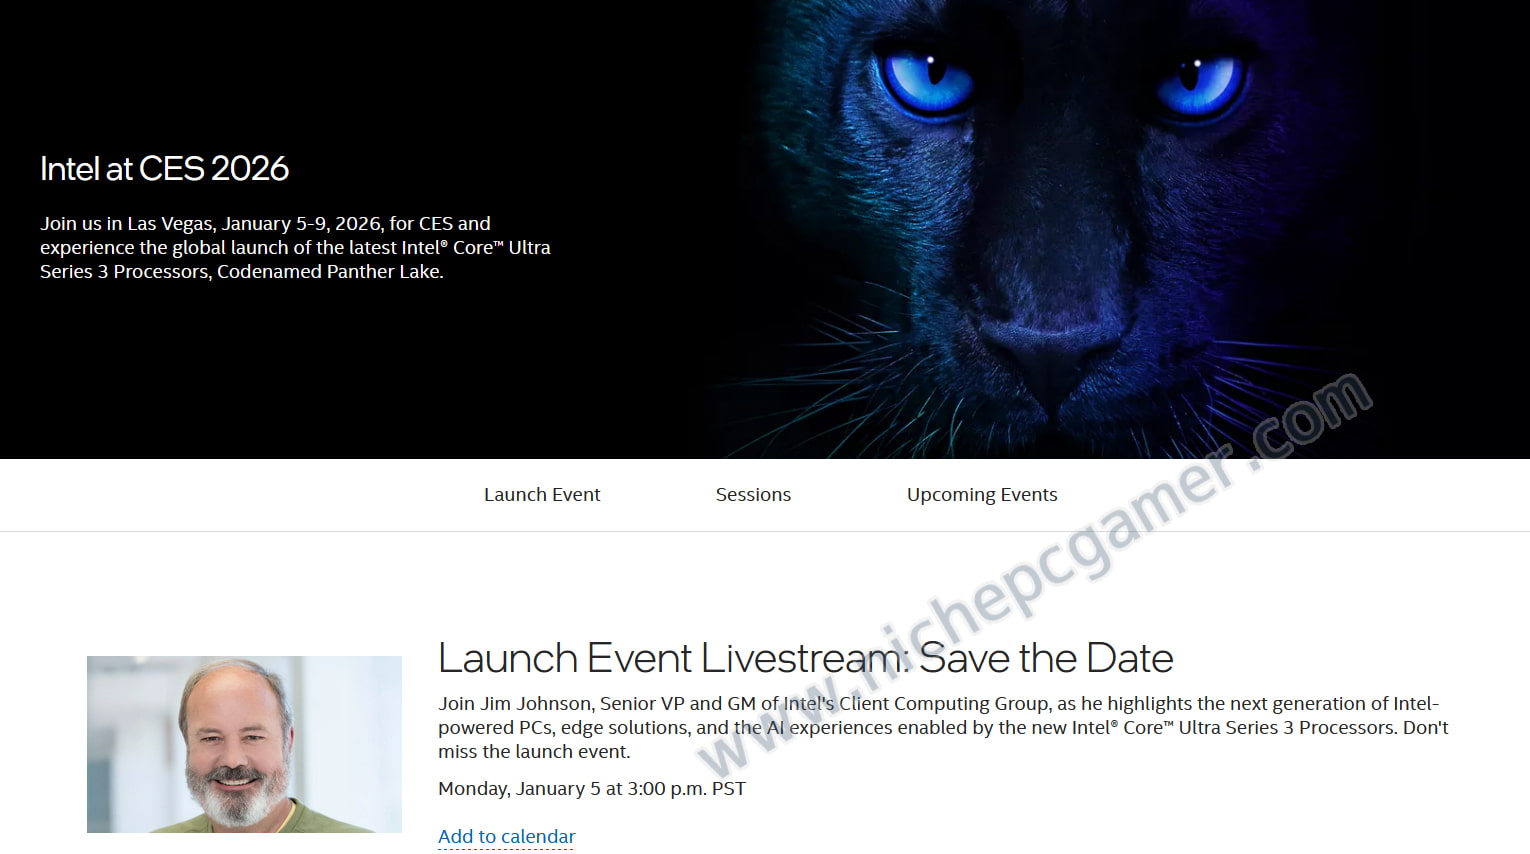Image resolution: width=1530 pixels, height=854 pixels.
Task: Switch to the Sessions tab
Action: tap(753, 494)
